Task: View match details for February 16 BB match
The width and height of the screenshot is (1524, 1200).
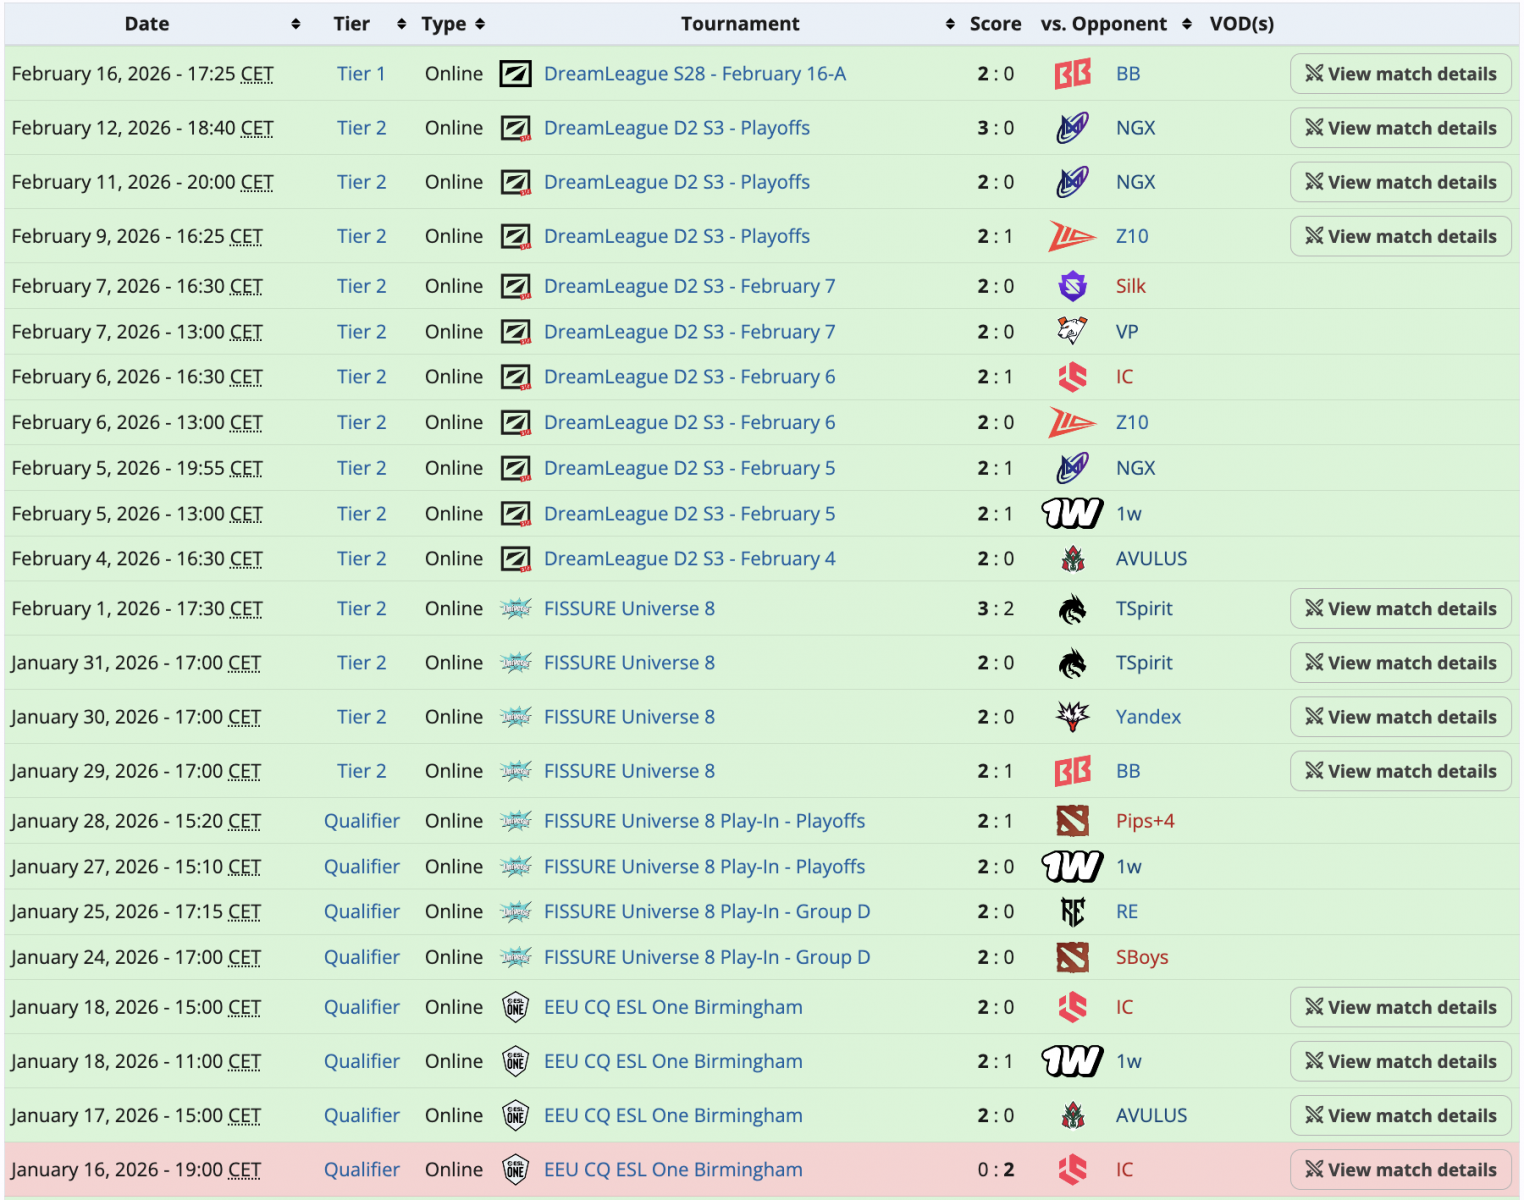Action: [1400, 74]
